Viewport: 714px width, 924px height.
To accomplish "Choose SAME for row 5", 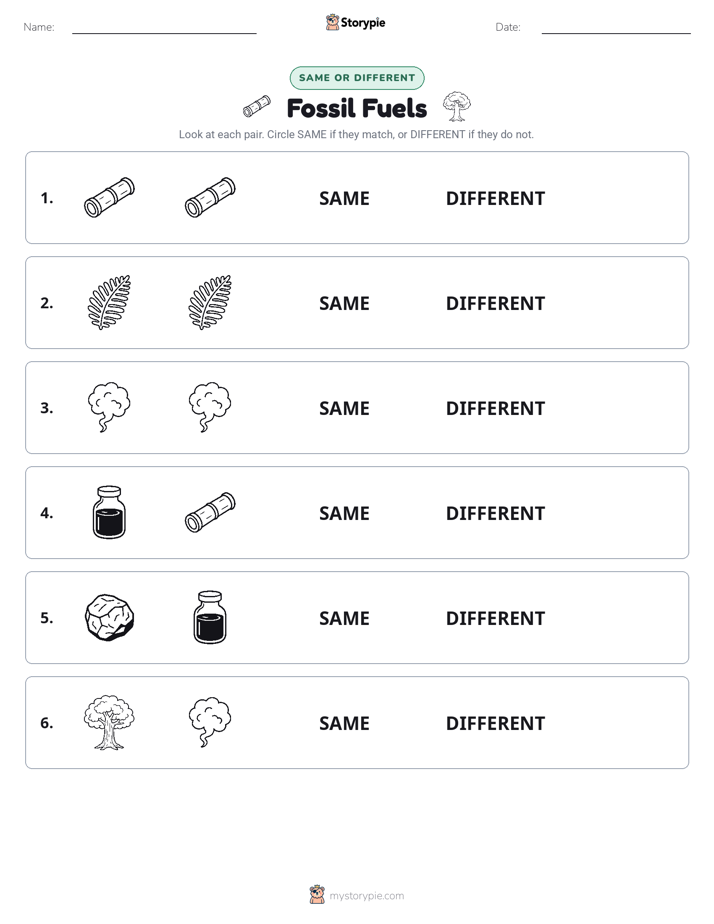I will click(344, 618).
